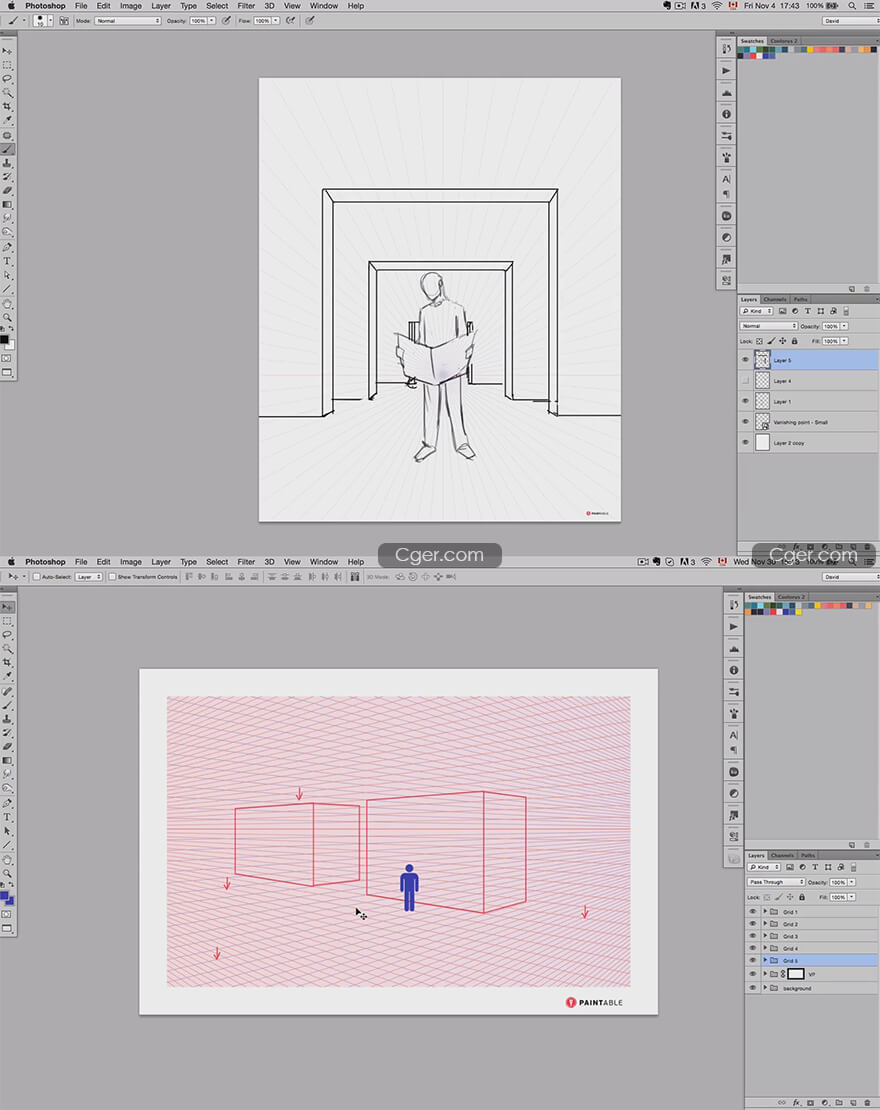Choose the Rectangular Marquee tool in the bottom window
The height and width of the screenshot is (1110, 880).
coord(7,621)
